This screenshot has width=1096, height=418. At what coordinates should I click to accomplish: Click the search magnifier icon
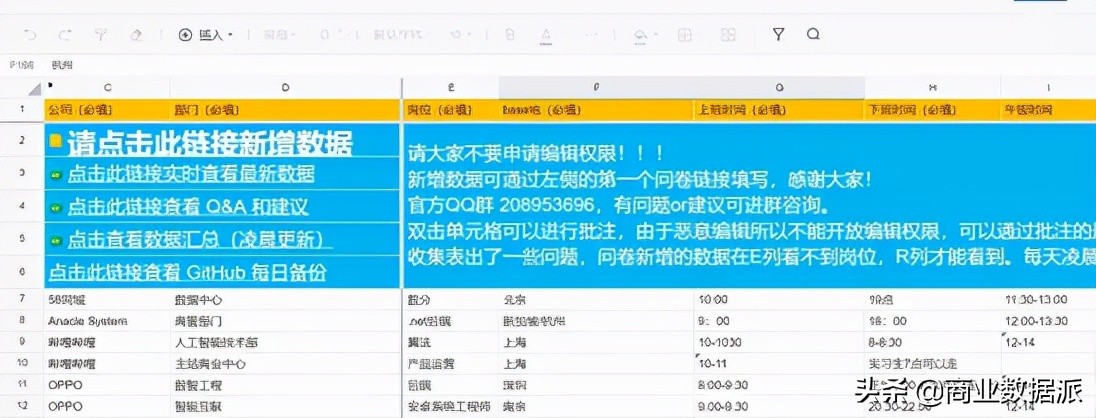coord(812,34)
